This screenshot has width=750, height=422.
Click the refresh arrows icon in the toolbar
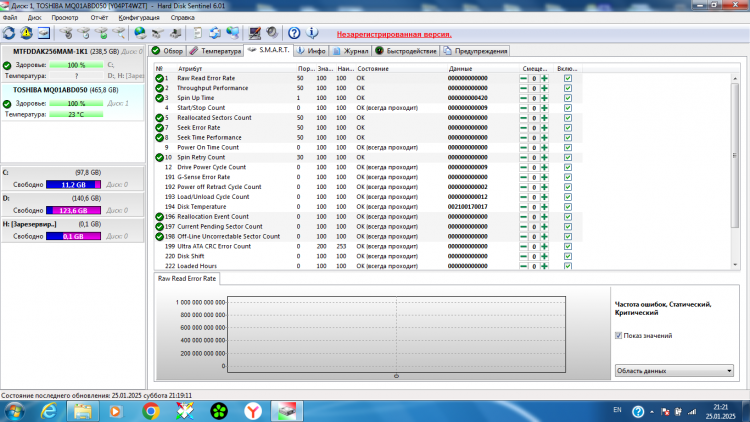click(x=9, y=33)
